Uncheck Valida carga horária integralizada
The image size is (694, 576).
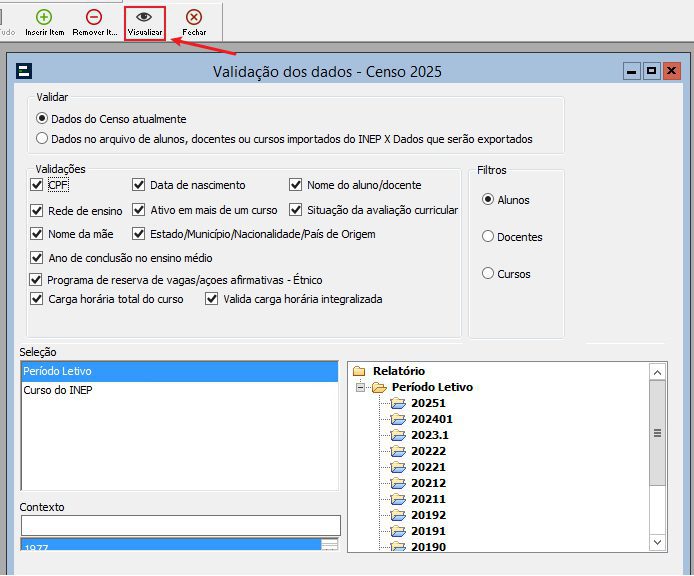[x=212, y=298]
